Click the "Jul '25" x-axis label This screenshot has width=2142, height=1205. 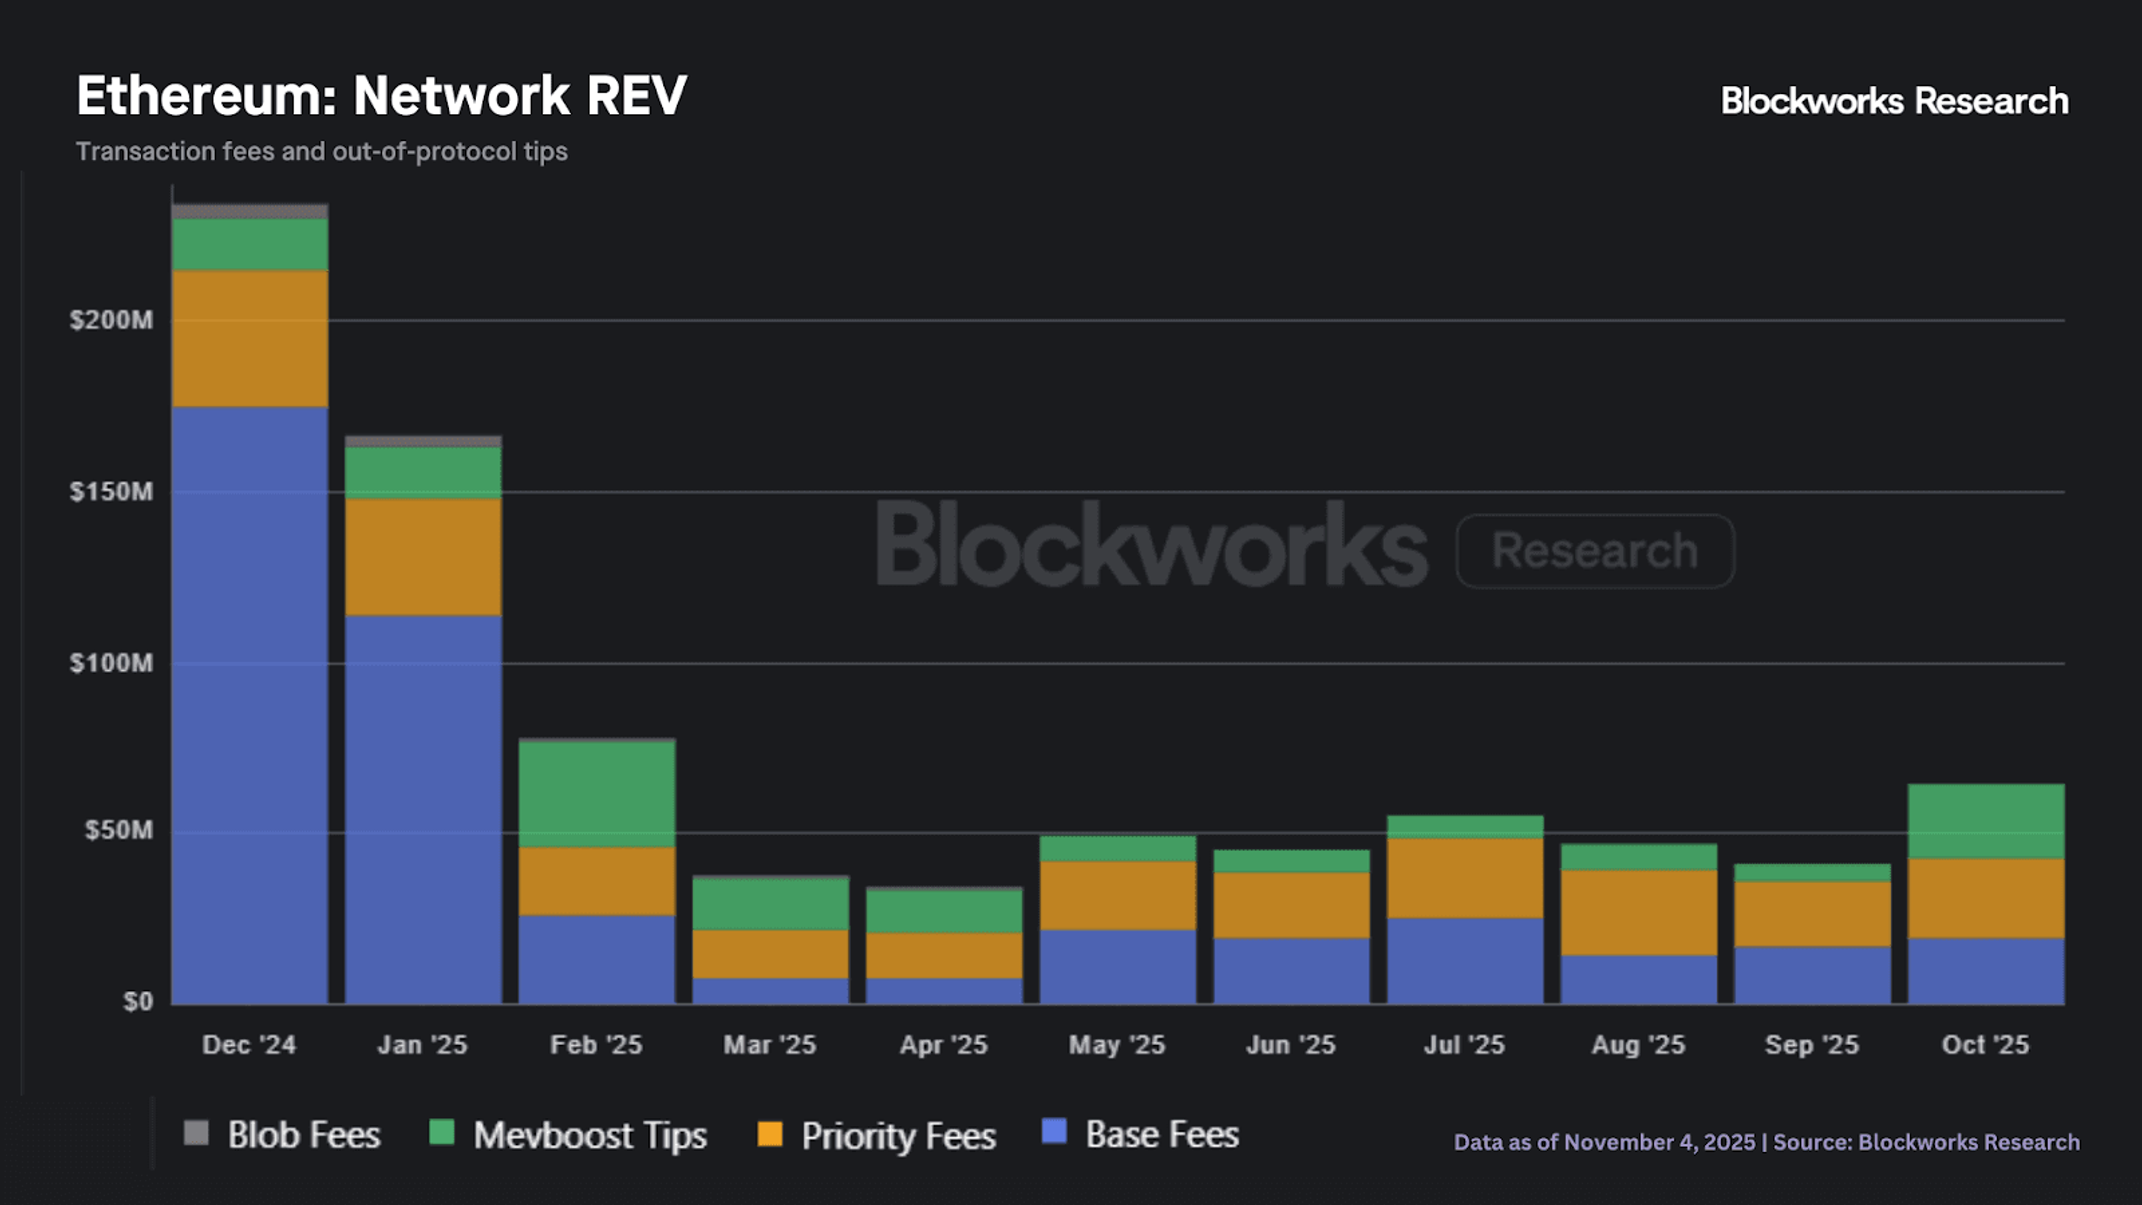coord(1464,1045)
